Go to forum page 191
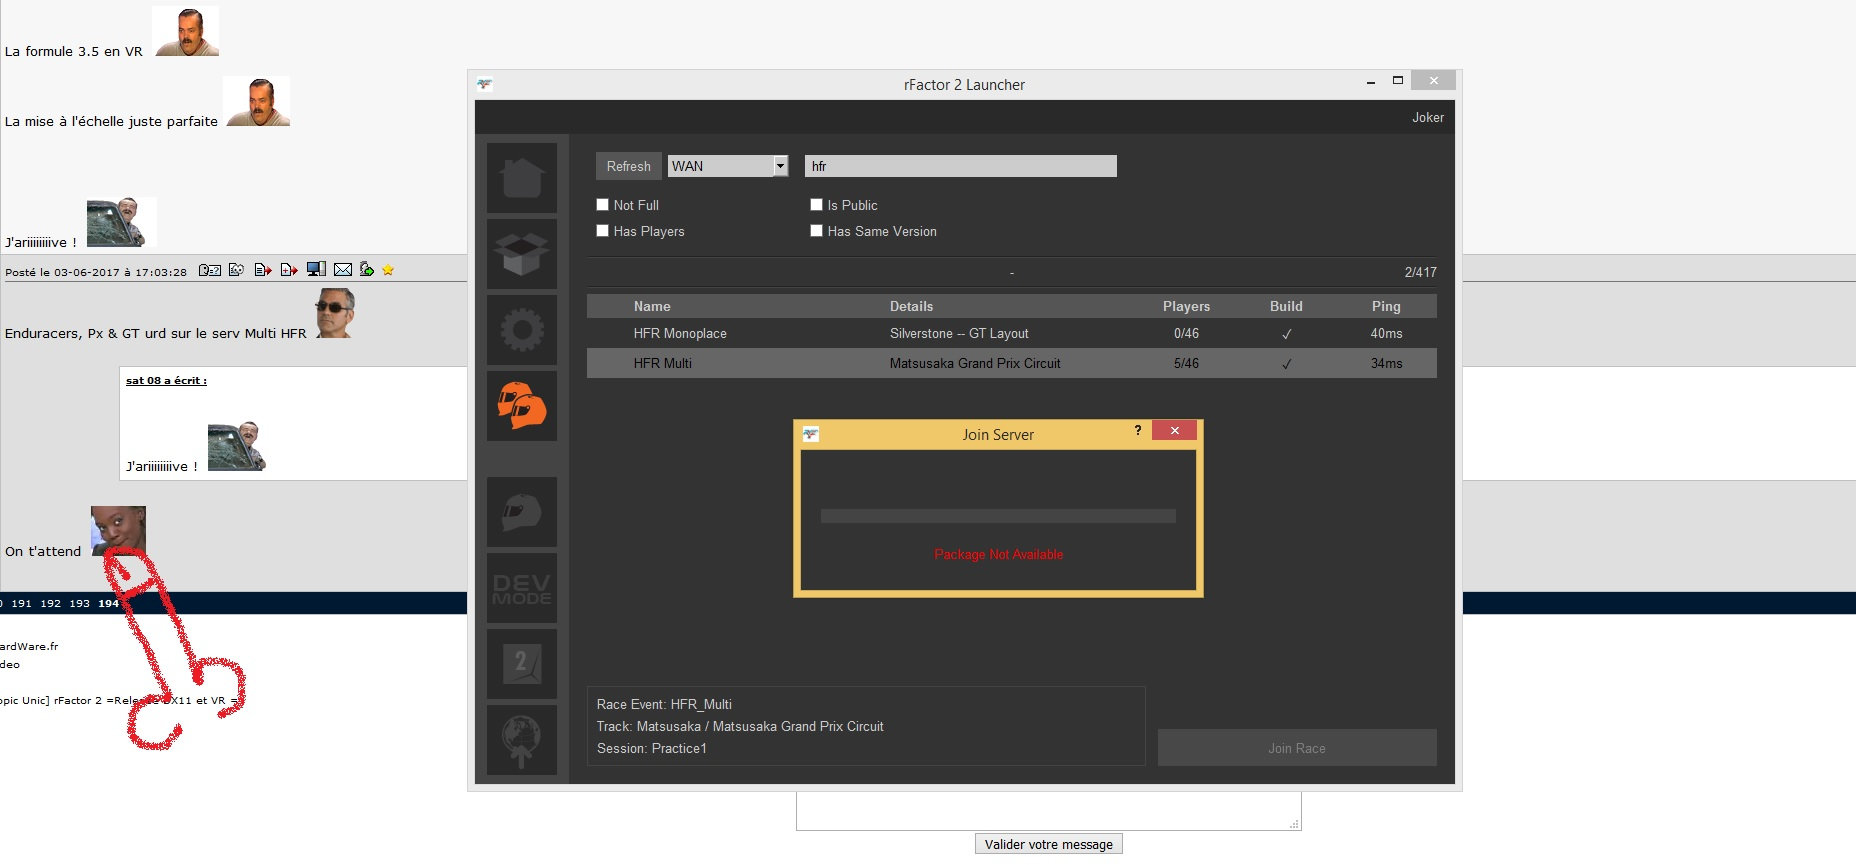This screenshot has height=865, width=1856. (21, 603)
